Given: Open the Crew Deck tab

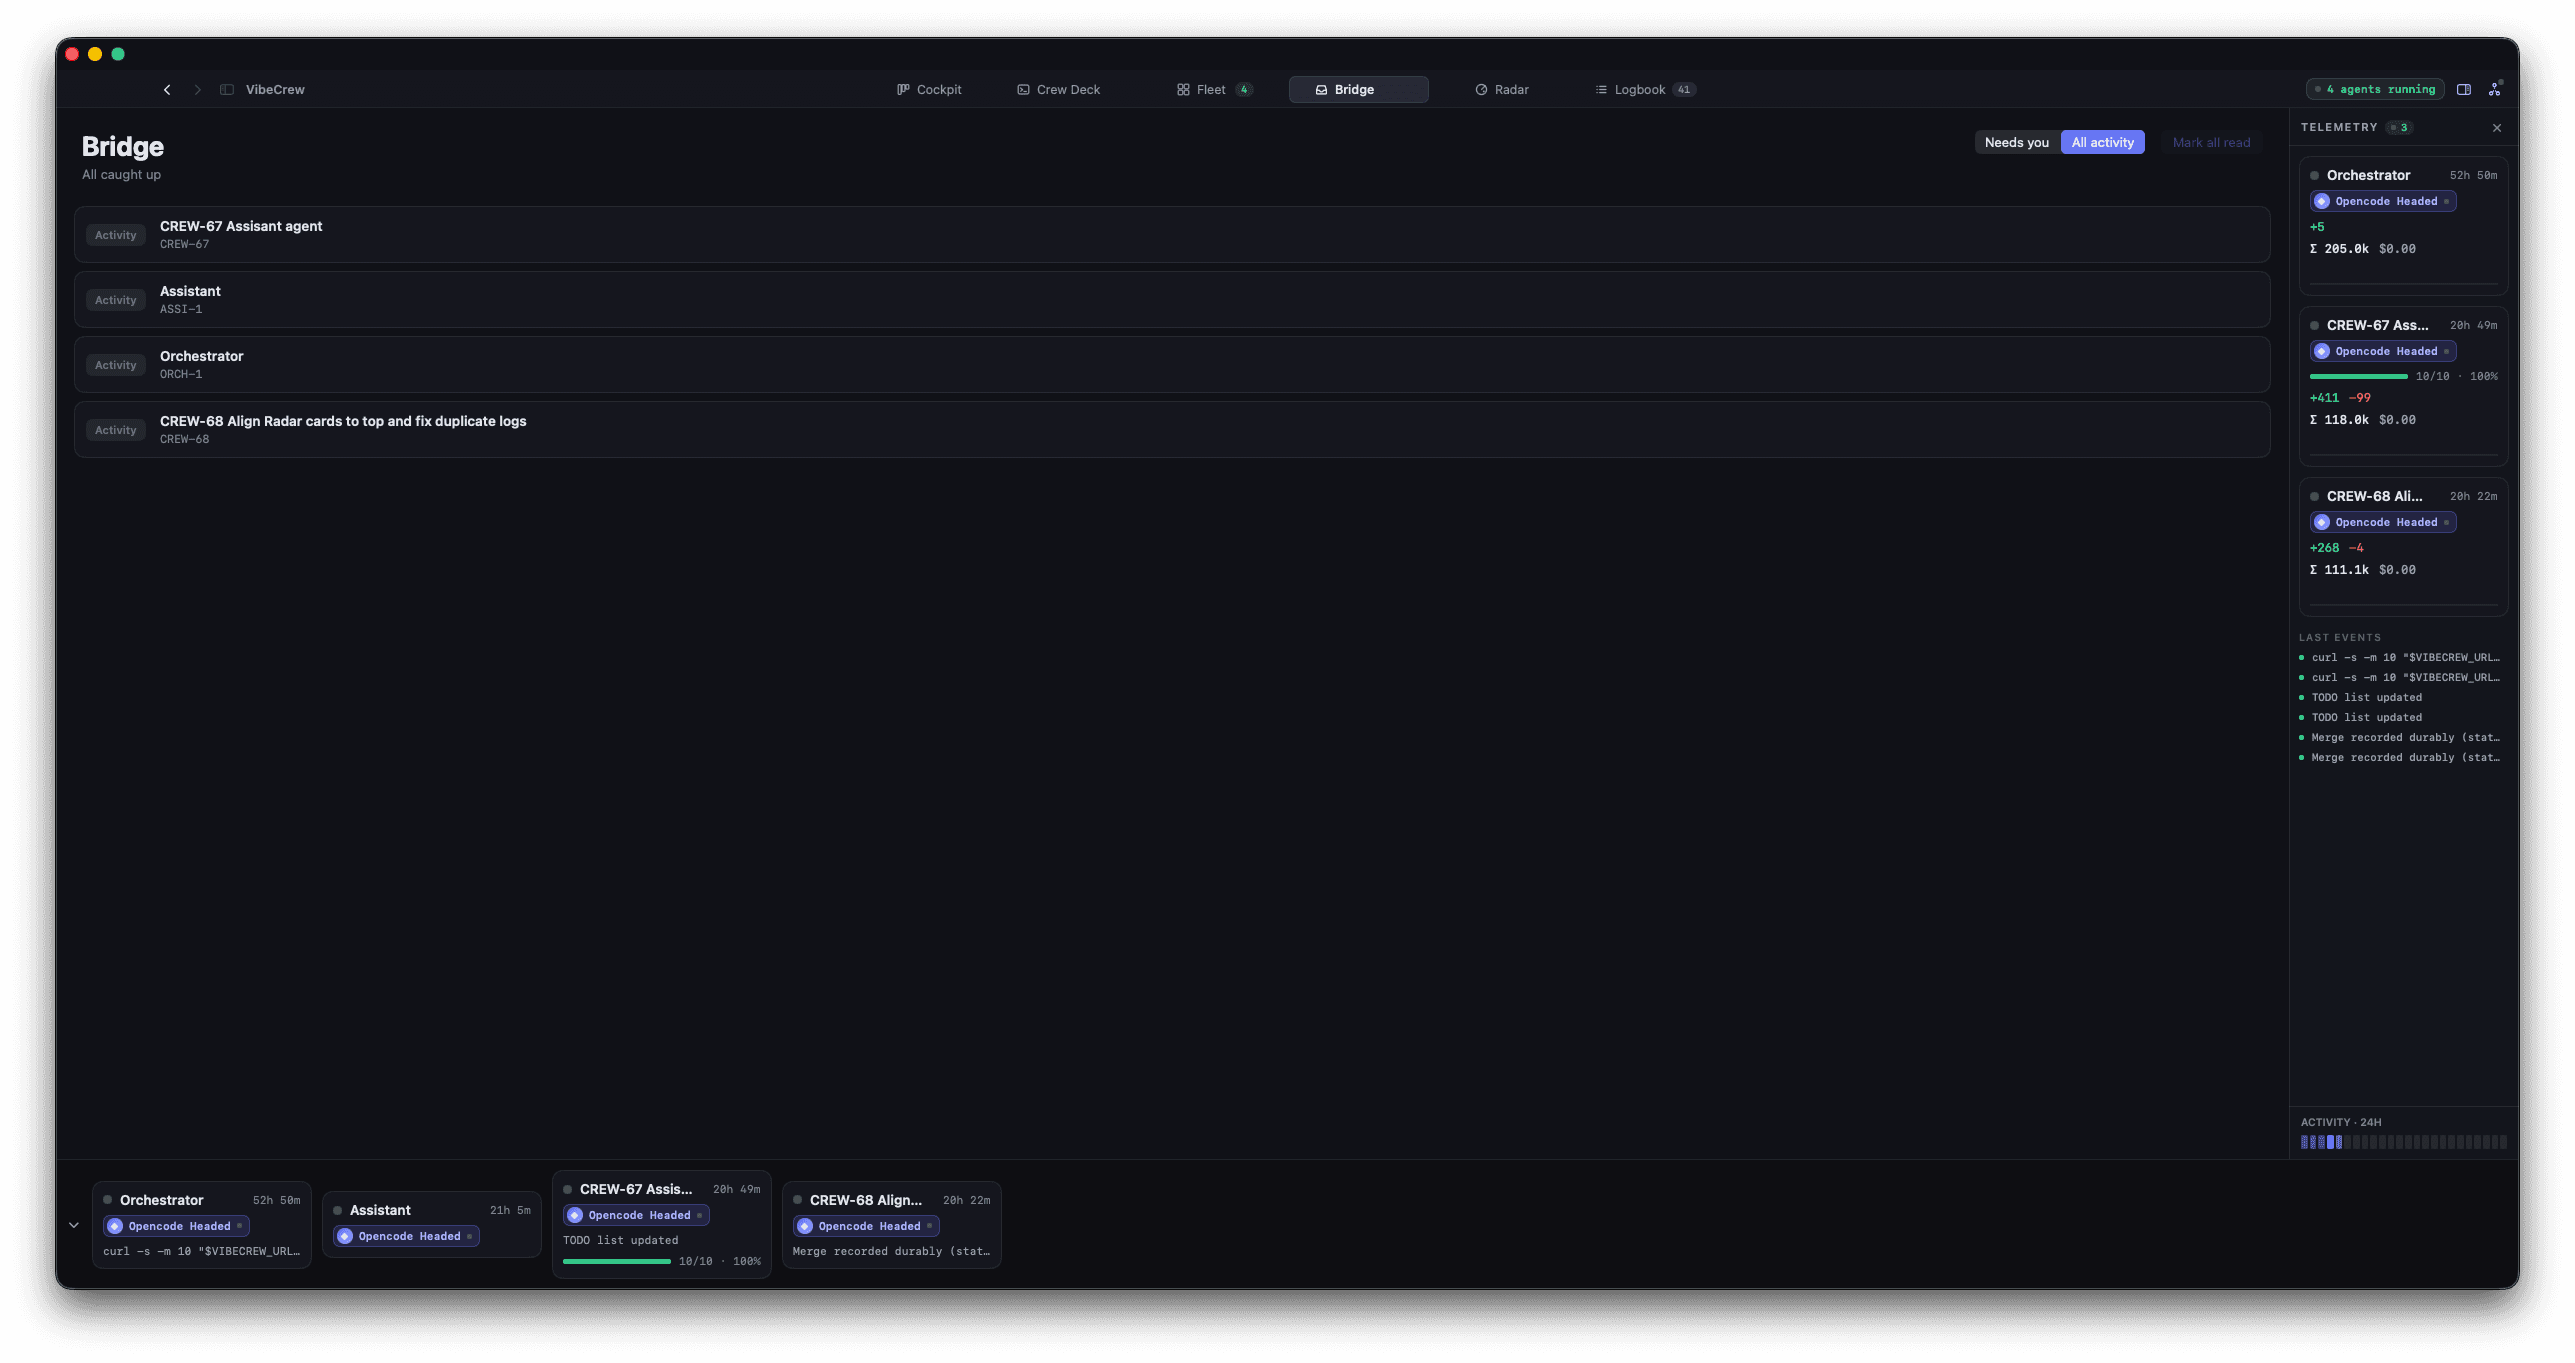Looking at the screenshot, I should tap(1059, 90).
